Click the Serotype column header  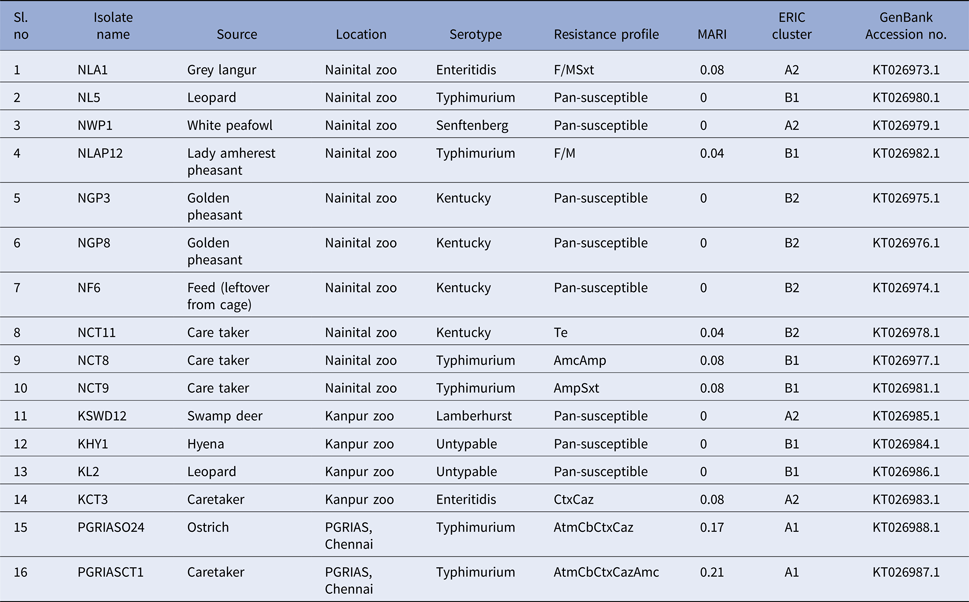click(476, 34)
